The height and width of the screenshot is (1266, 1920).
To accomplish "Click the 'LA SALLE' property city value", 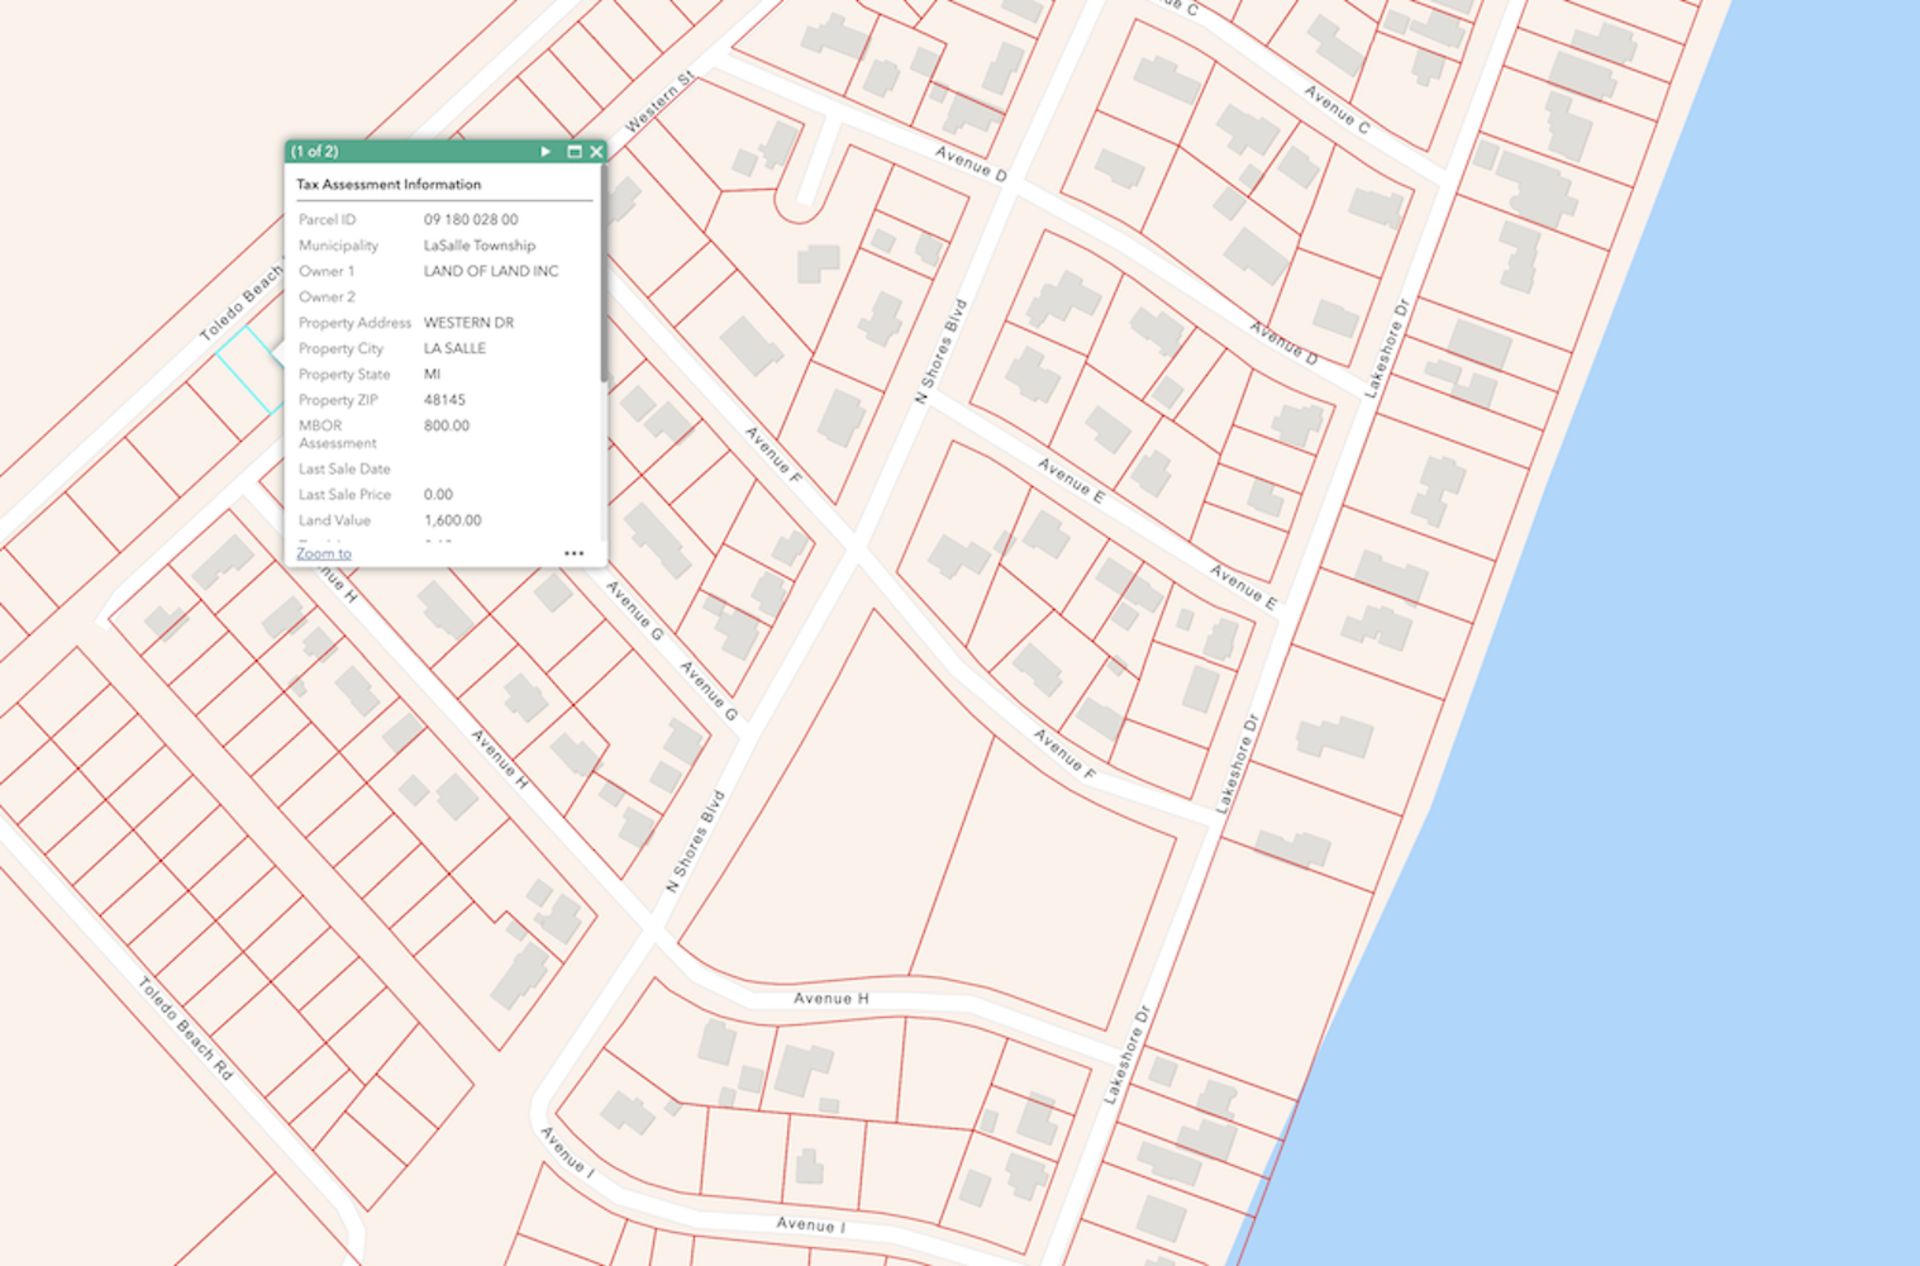I will coord(455,348).
